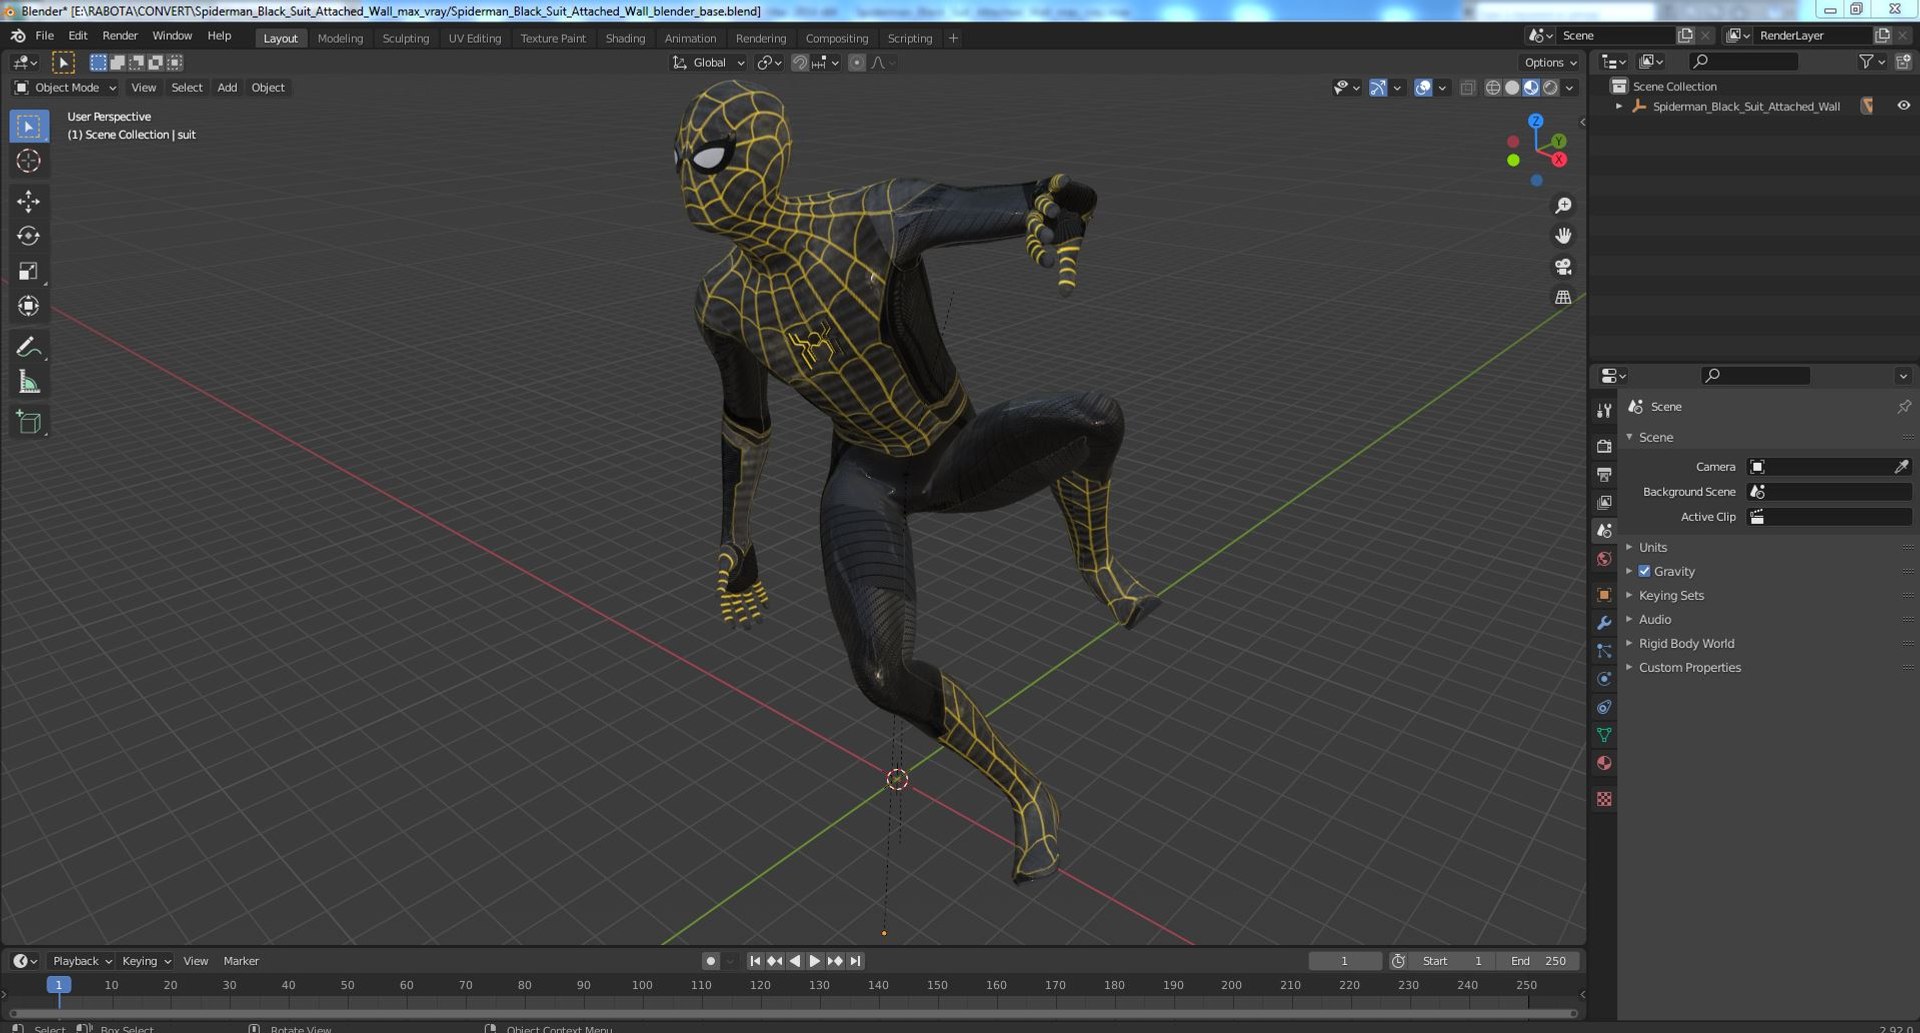The height and width of the screenshot is (1033, 1920).
Task: Open the Object properties tab
Action: click(x=1604, y=594)
